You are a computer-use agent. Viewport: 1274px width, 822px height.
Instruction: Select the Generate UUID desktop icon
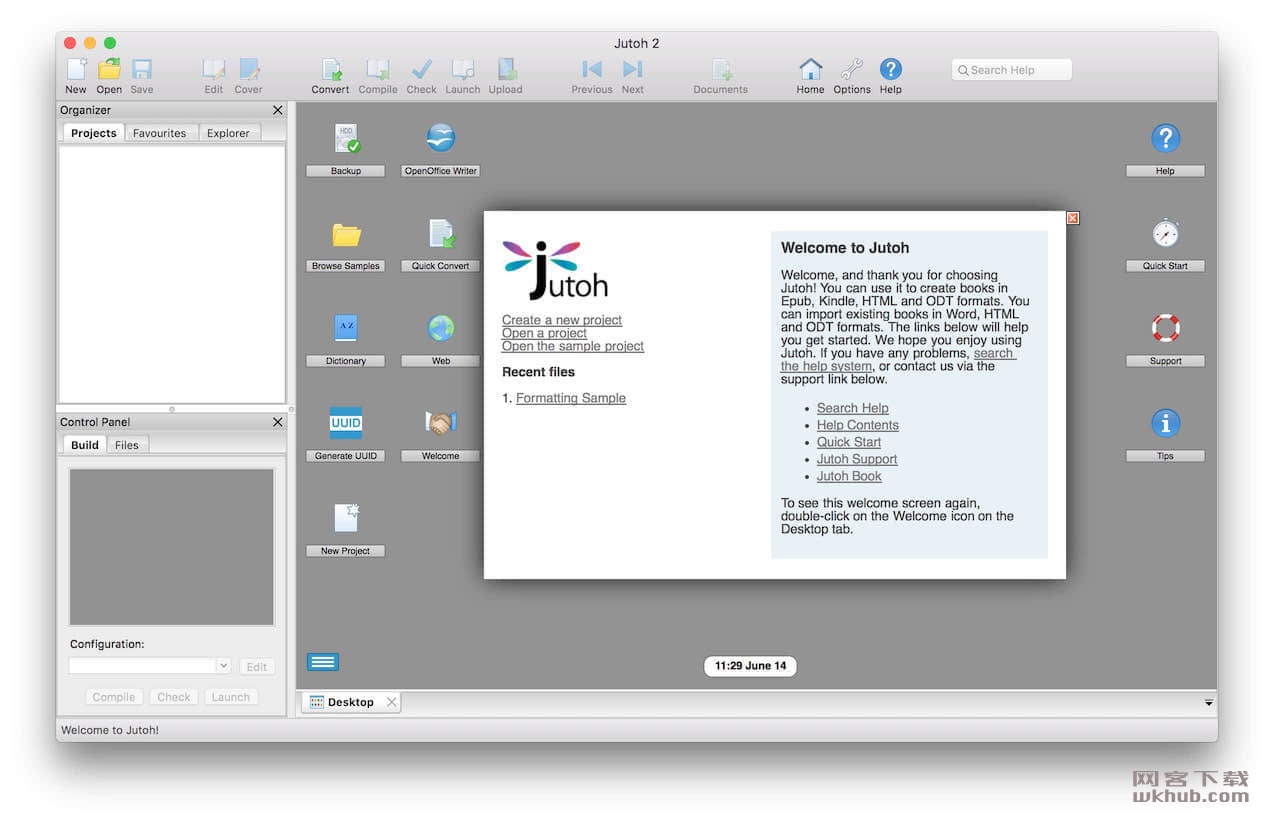(346, 423)
